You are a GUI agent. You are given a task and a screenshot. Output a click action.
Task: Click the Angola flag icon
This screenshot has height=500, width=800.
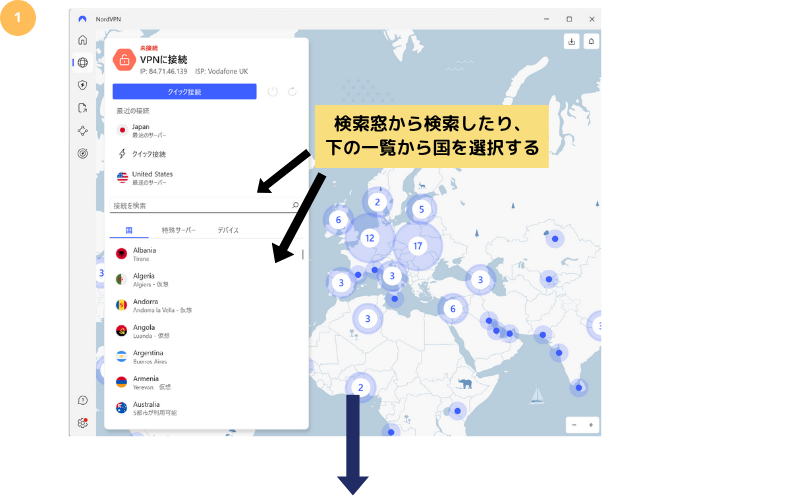(121, 331)
